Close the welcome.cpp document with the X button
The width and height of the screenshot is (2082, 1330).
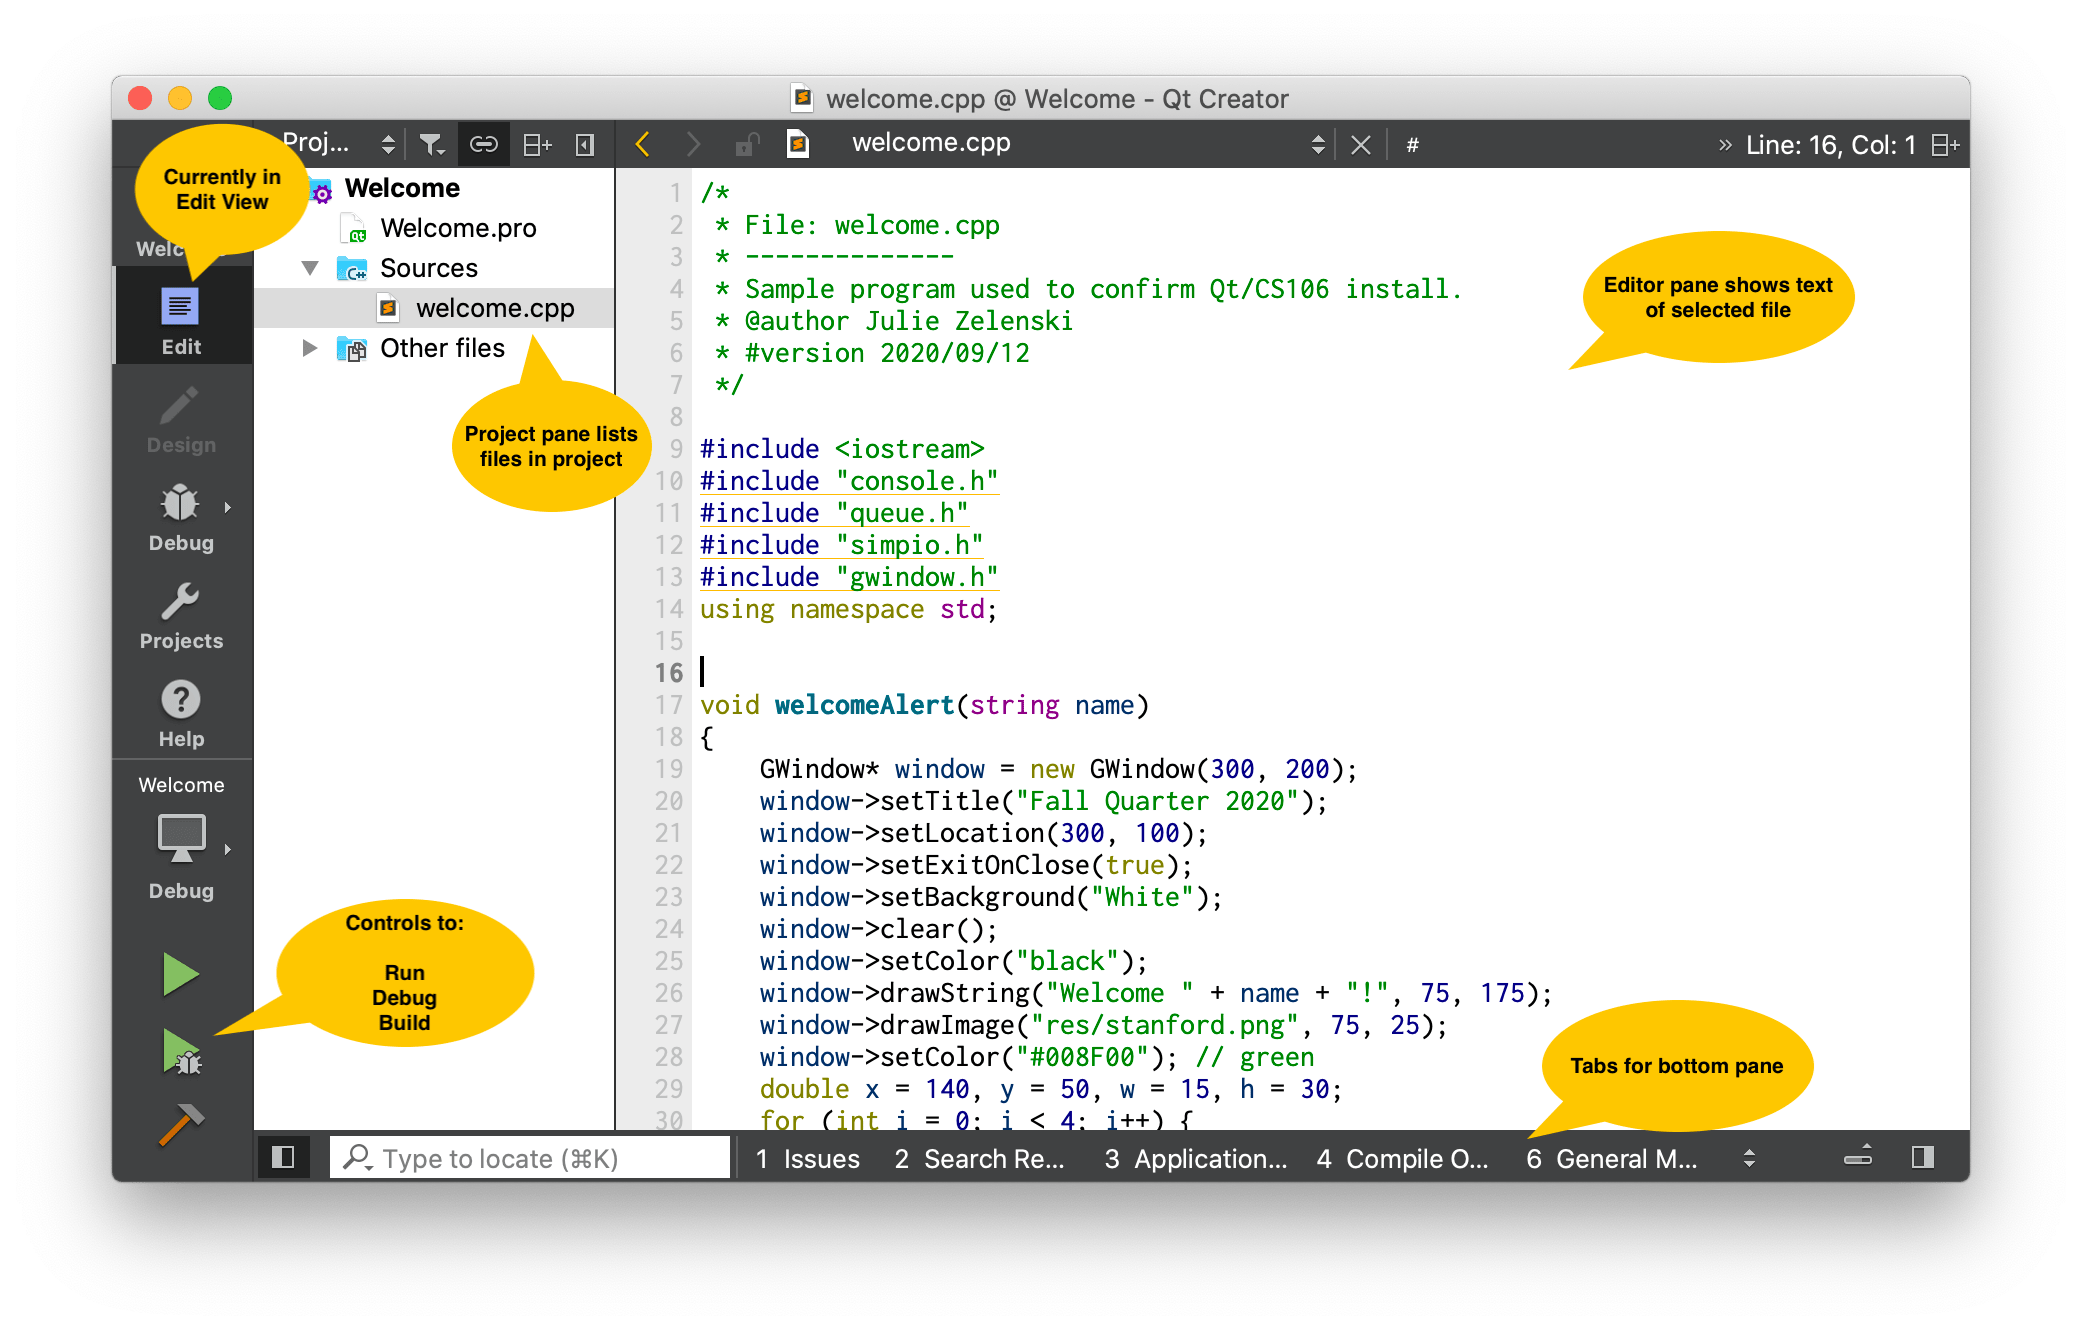[1360, 143]
